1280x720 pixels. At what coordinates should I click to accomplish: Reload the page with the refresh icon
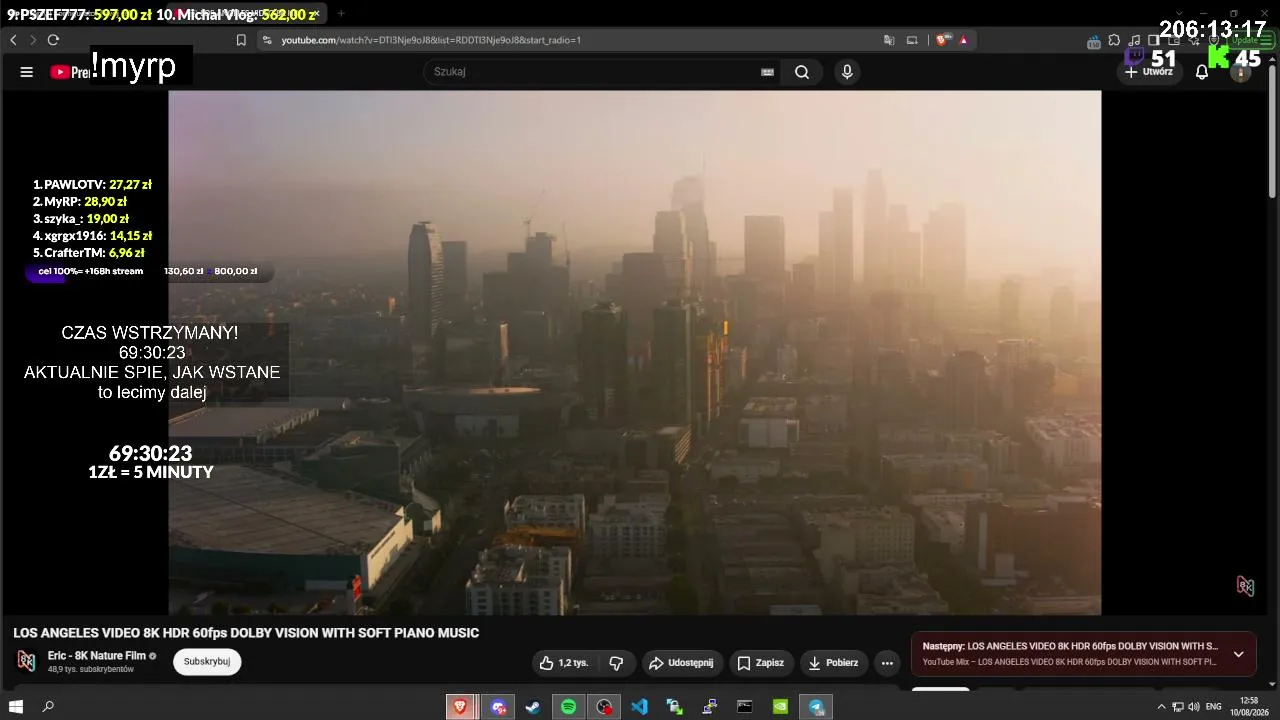(x=53, y=40)
